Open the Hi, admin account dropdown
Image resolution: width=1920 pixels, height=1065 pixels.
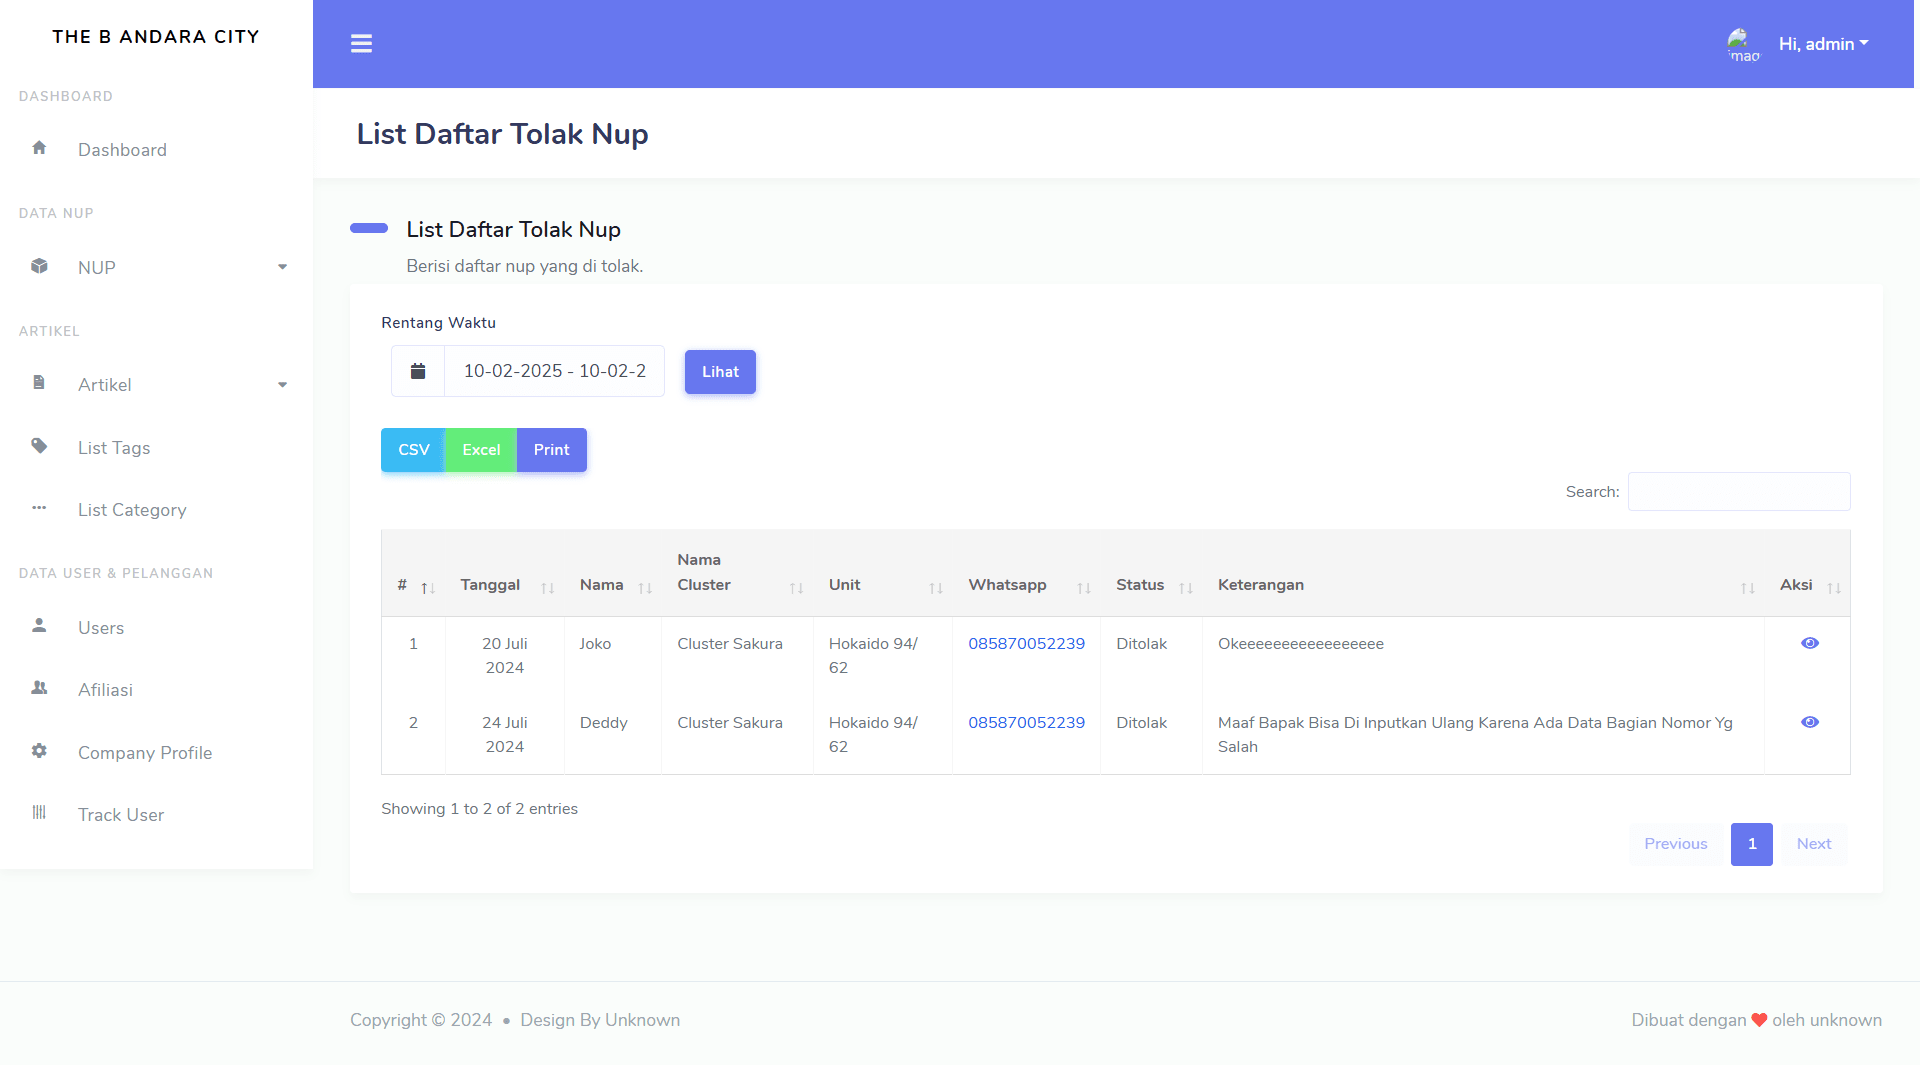click(1822, 43)
